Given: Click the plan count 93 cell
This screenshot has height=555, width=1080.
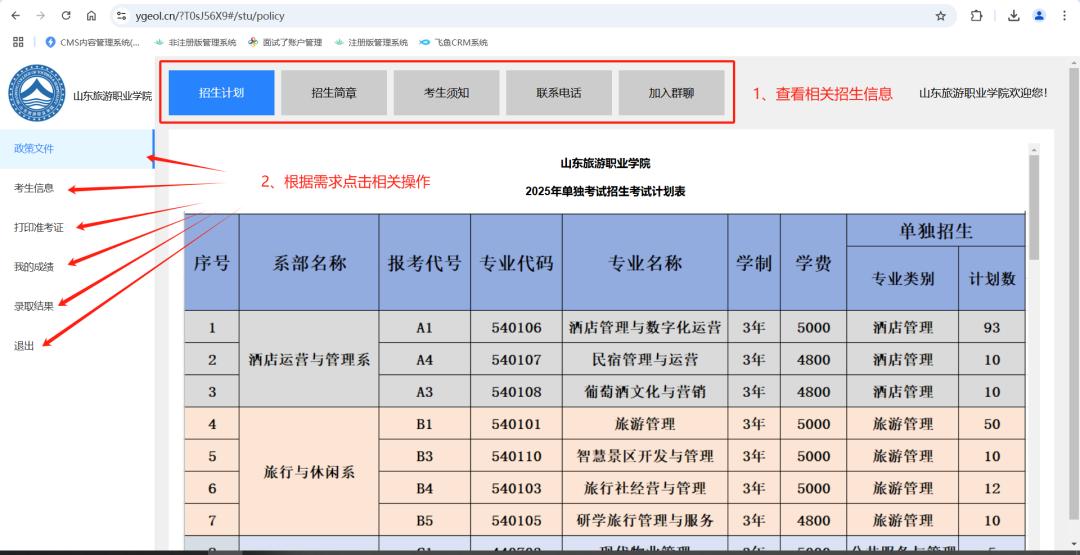Looking at the screenshot, I should click(992, 327).
